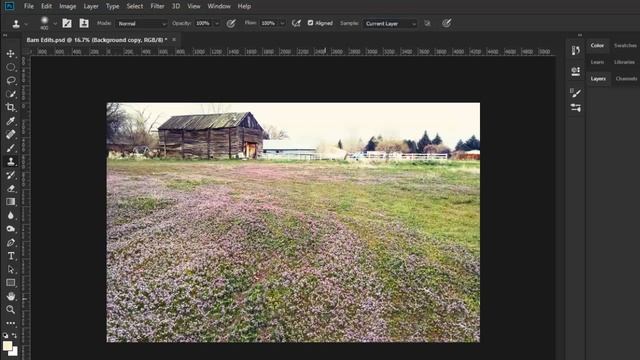The height and width of the screenshot is (360, 640).
Task: Select the Brush tool in toolbar
Action: tap(11, 148)
